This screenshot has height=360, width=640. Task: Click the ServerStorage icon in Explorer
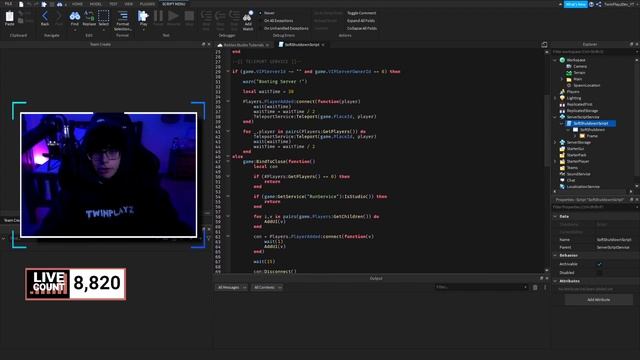(x=562, y=142)
